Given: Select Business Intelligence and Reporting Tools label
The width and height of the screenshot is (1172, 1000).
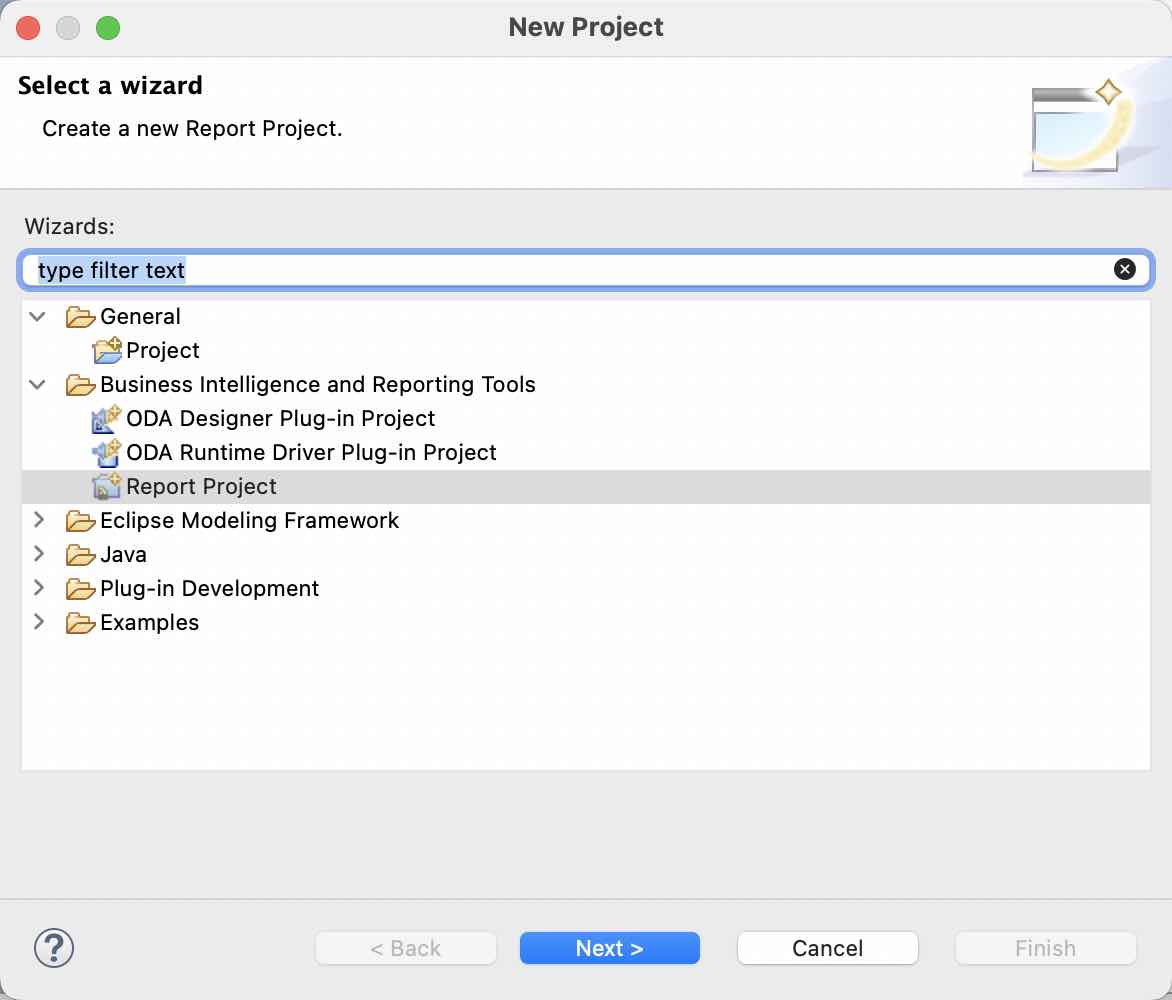Looking at the screenshot, I should pyautogui.click(x=318, y=385).
